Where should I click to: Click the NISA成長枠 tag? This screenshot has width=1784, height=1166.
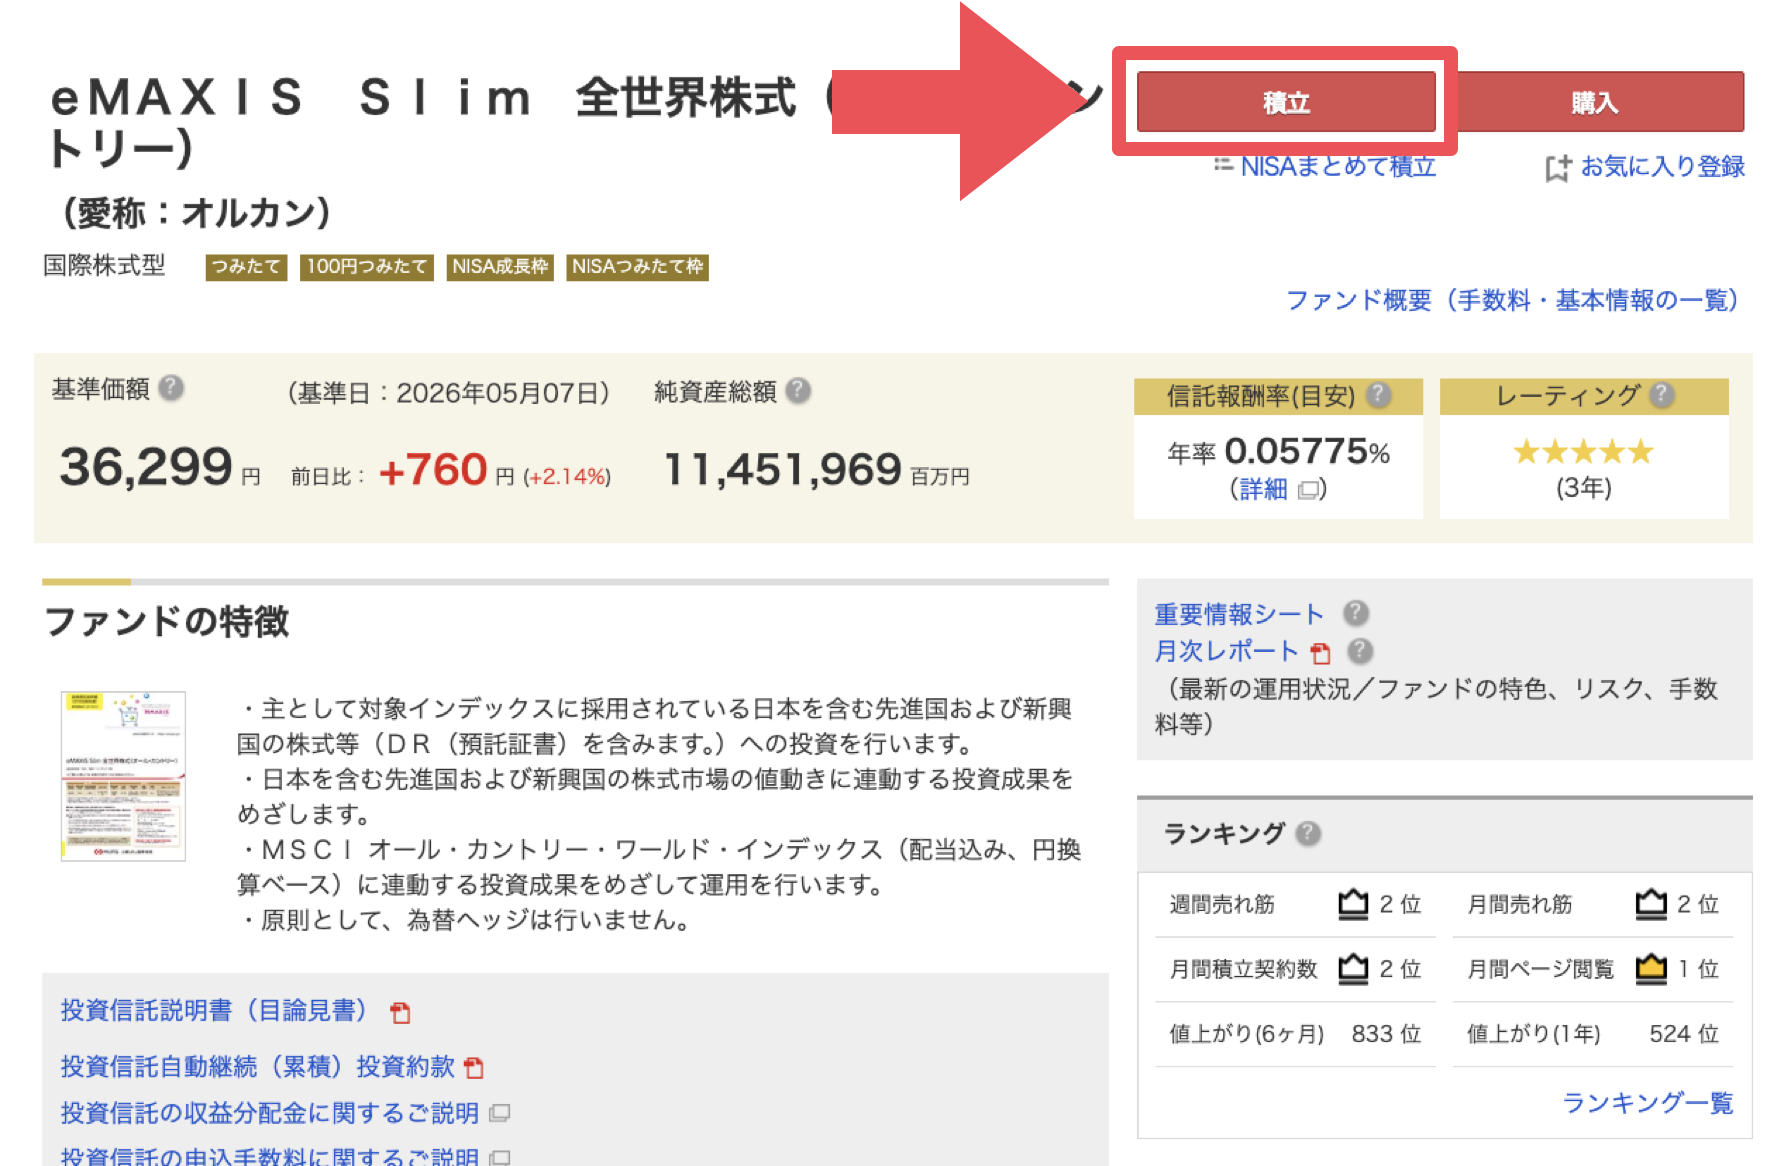pyautogui.click(x=500, y=267)
